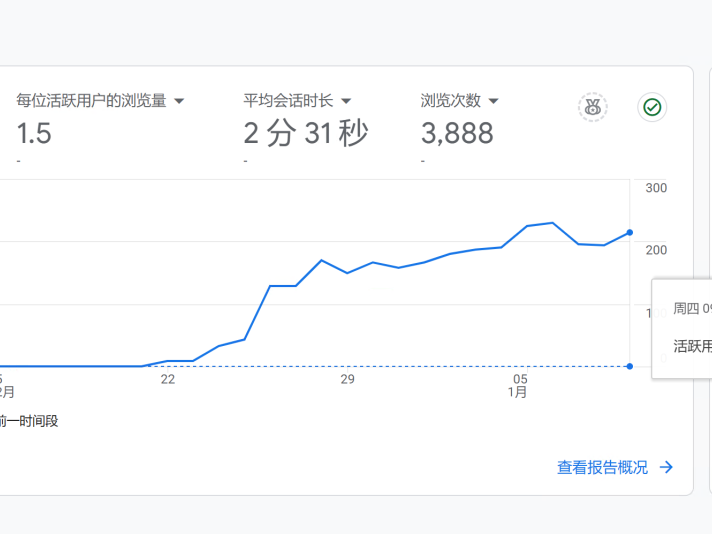Expand the 浏览次数 metric dropdown
Screen dimensions: 712x534
click(x=494, y=101)
